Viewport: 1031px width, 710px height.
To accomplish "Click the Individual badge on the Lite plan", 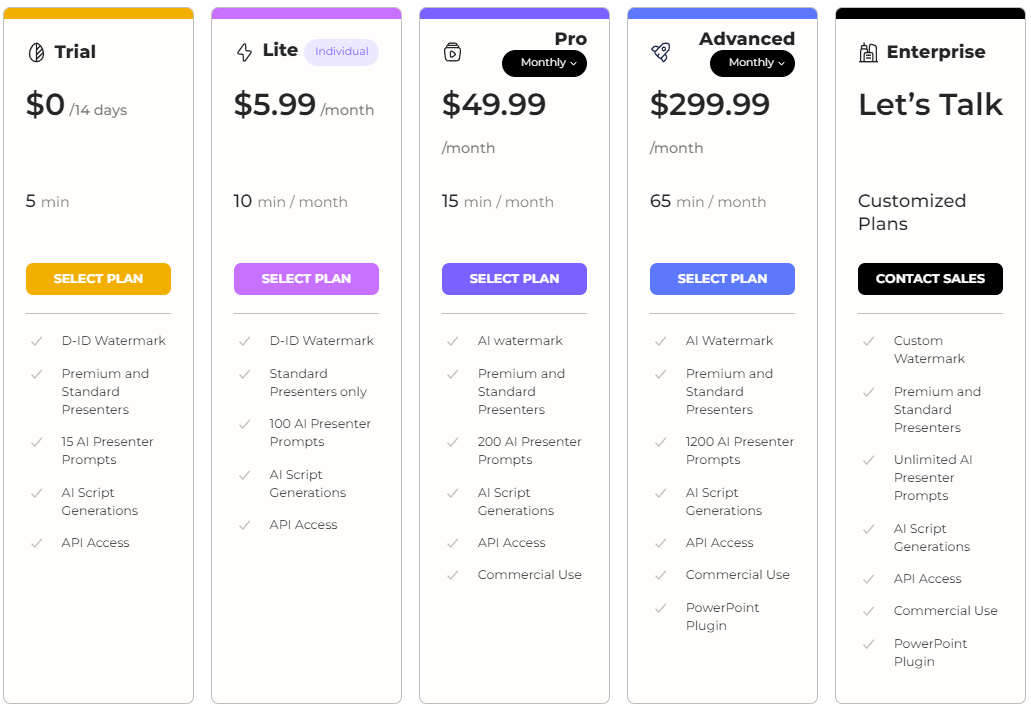I will tap(341, 52).
